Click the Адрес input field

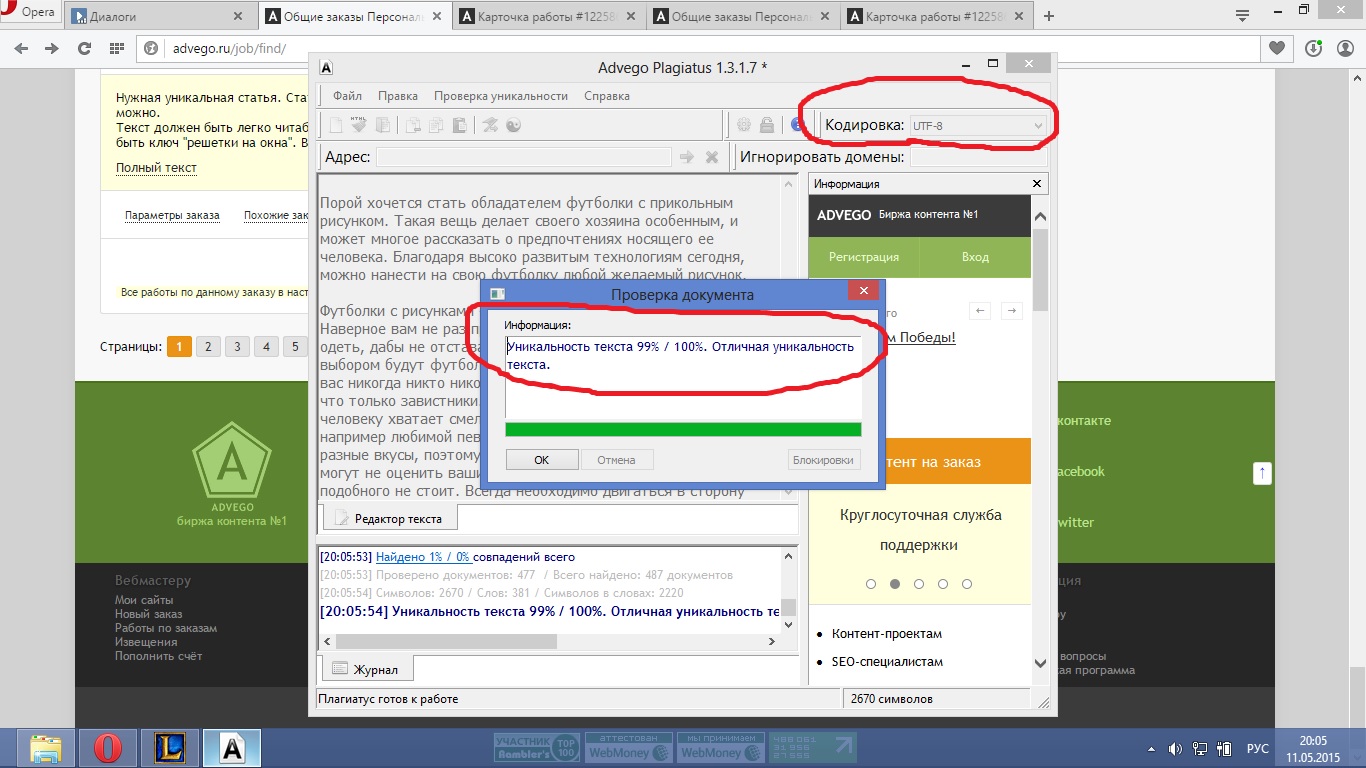pyautogui.click(x=523, y=157)
